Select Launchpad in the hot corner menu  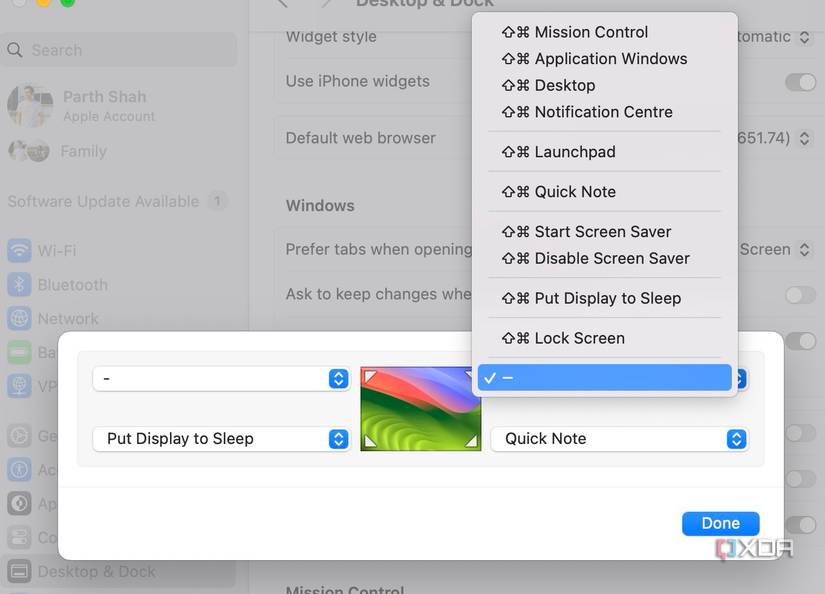(x=605, y=152)
